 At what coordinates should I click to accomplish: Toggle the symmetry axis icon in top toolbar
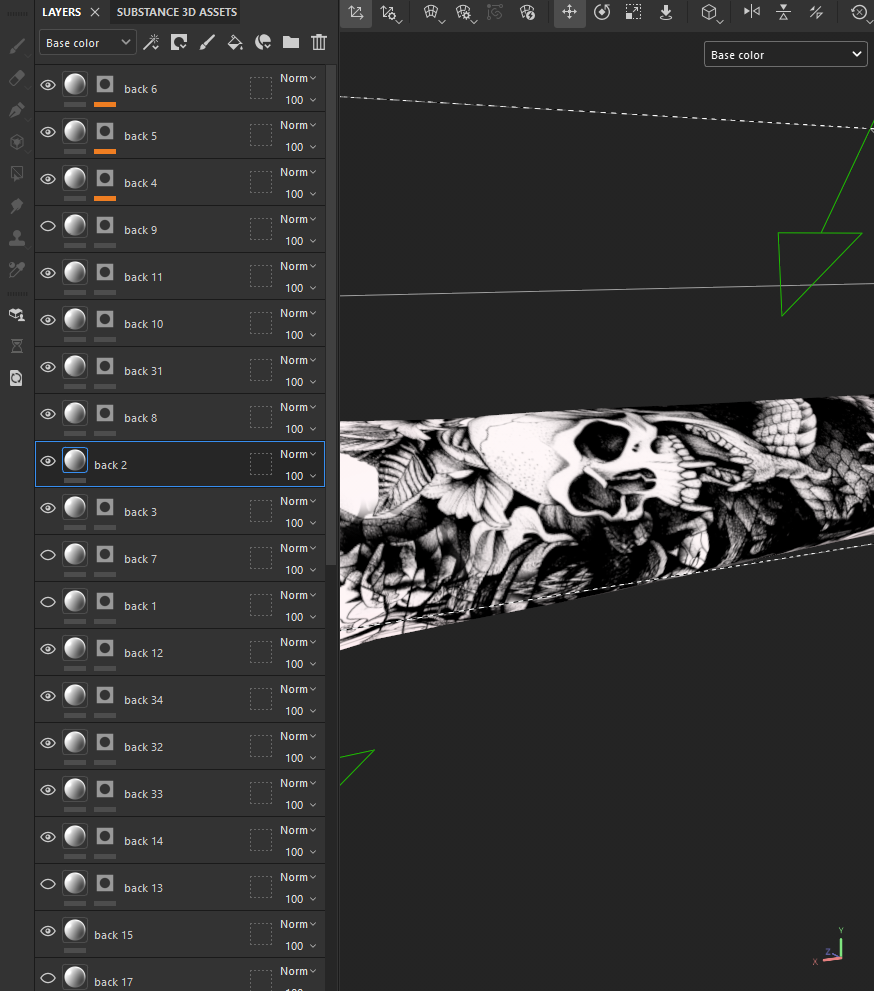click(x=356, y=13)
